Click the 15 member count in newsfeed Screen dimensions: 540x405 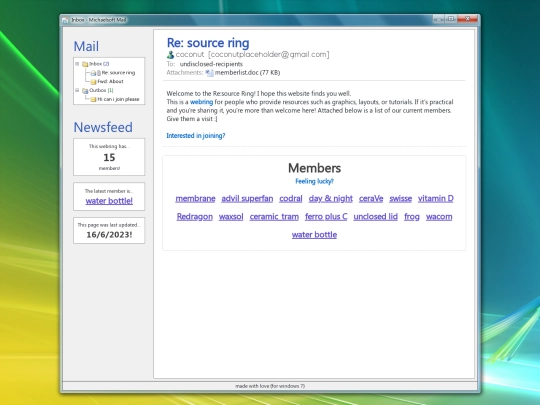coord(109,157)
